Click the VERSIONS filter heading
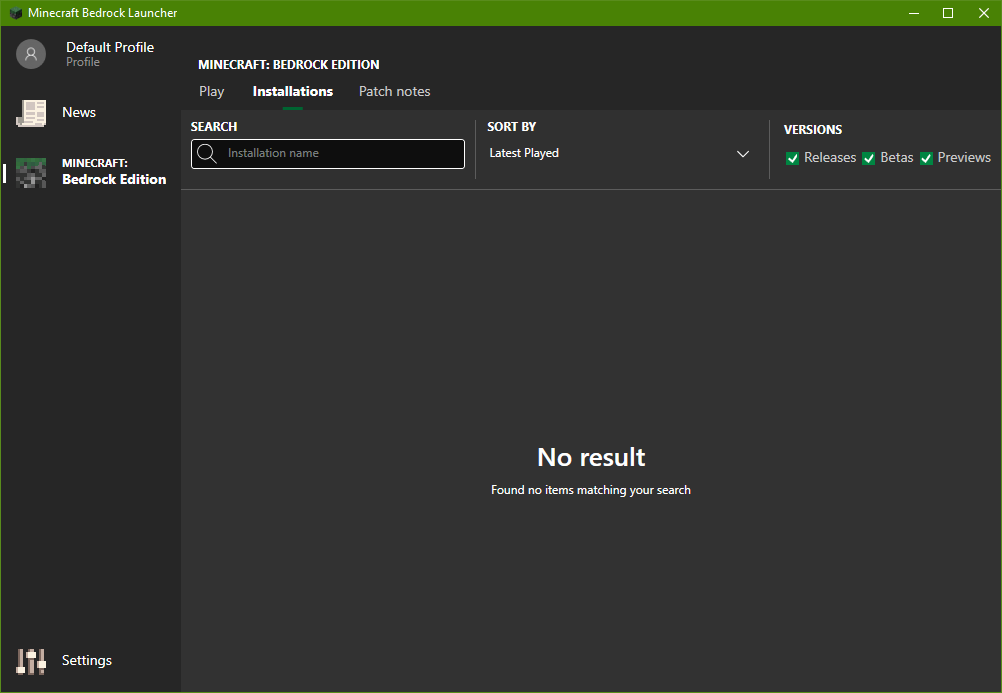 [813, 130]
